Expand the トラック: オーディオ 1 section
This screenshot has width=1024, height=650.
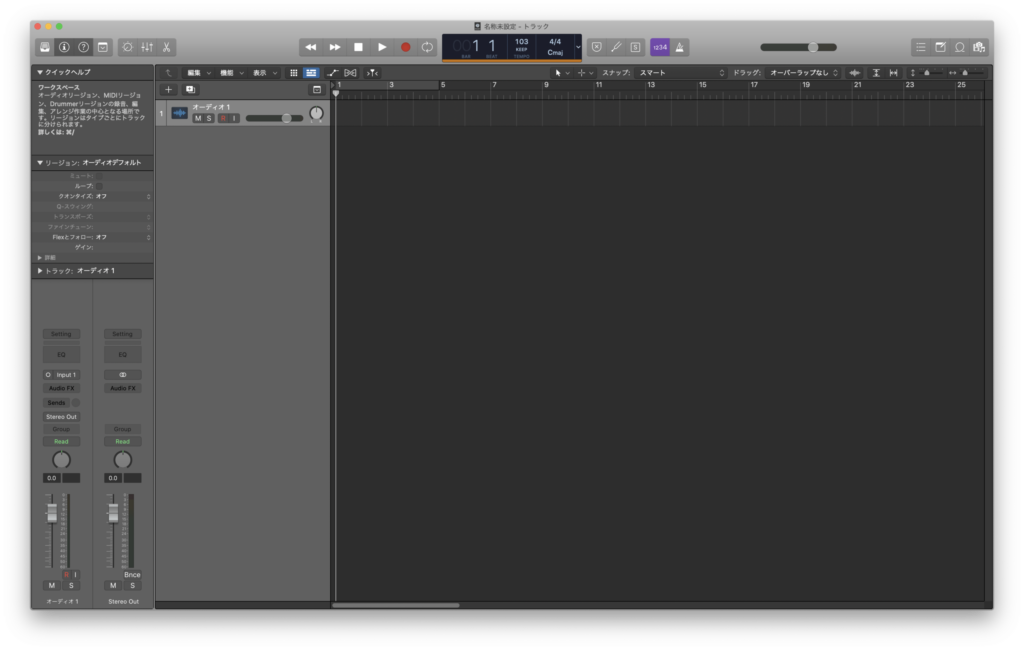click(x=40, y=270)
